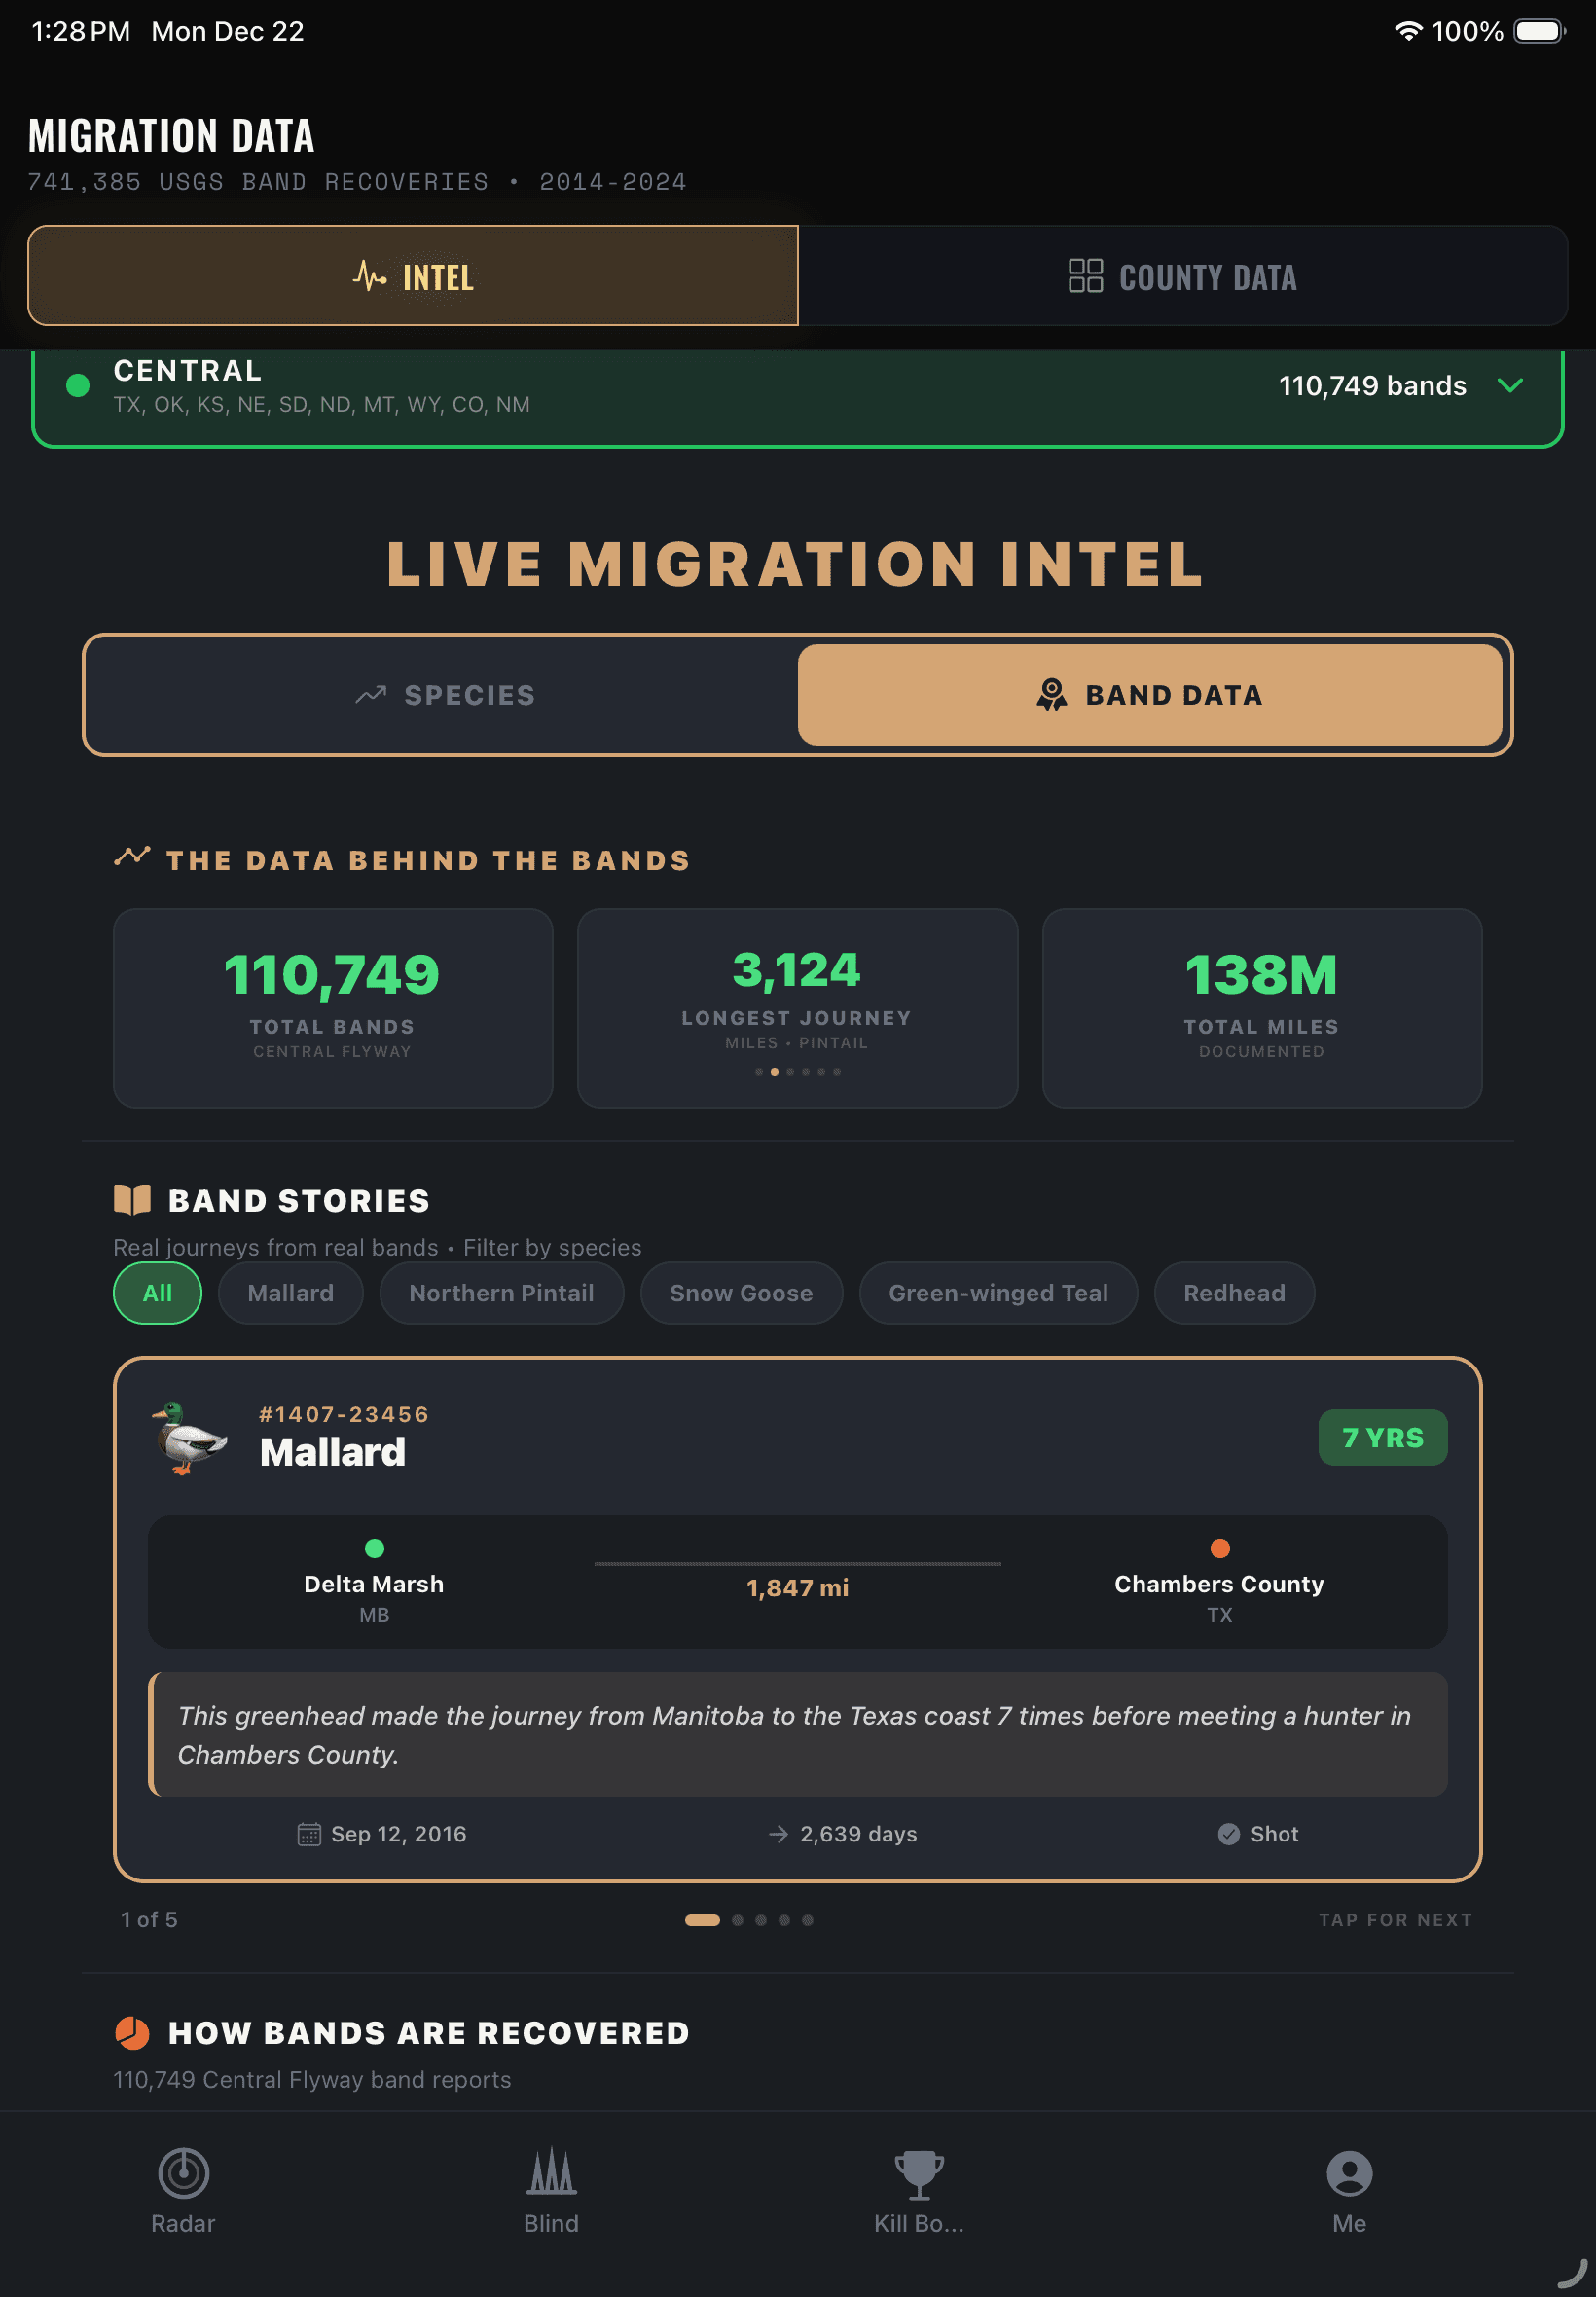
Task: Toggle the Snow Goose filter chip
Action: (741, 1292)
